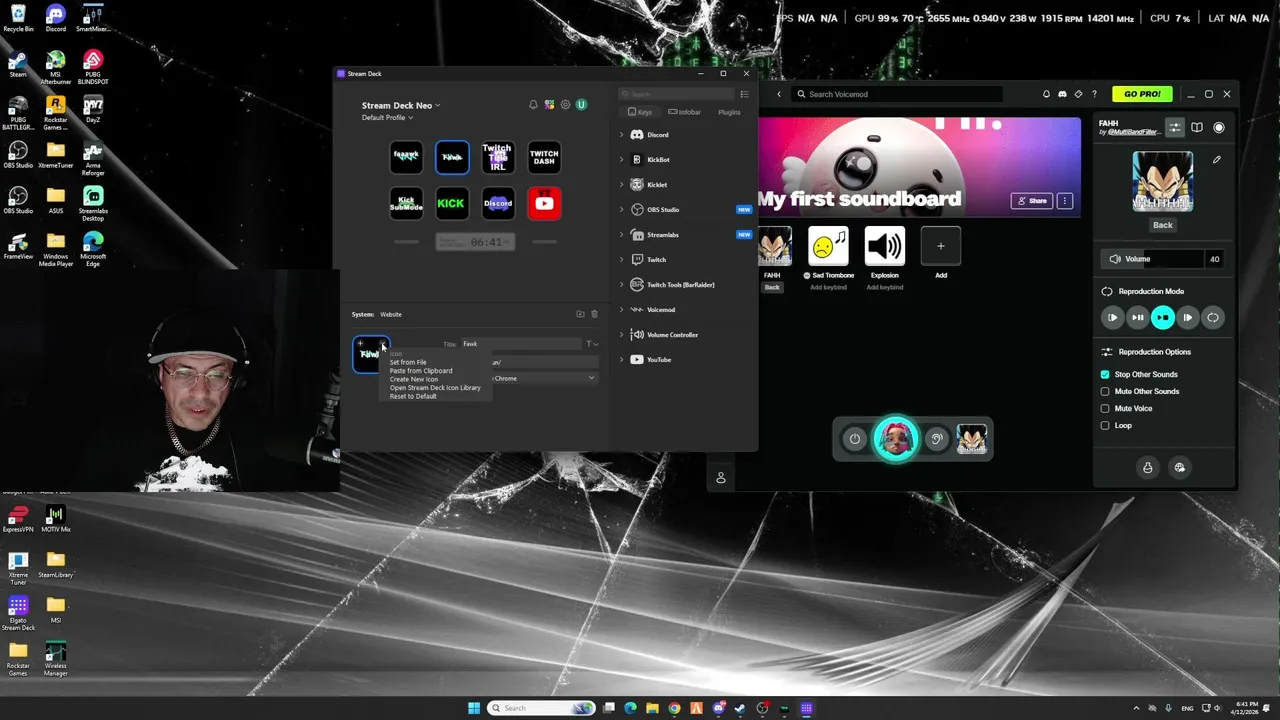1280x720 pixels.
Task: Choose Set from File in icon menu
Action: [x=408, y=362]
